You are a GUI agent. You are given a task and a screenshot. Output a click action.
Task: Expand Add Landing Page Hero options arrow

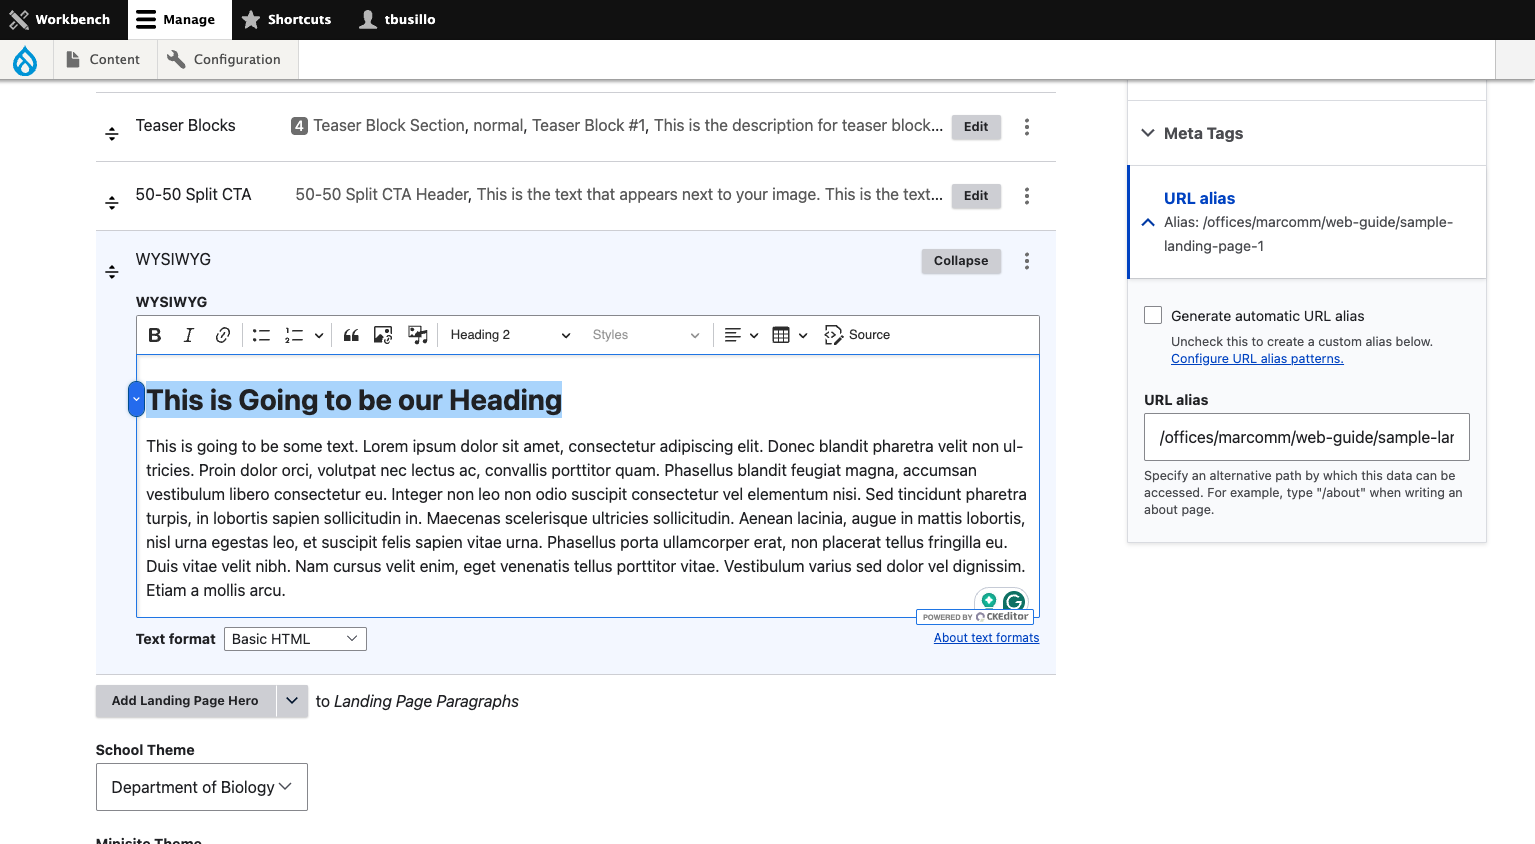(x=292, y=701)
